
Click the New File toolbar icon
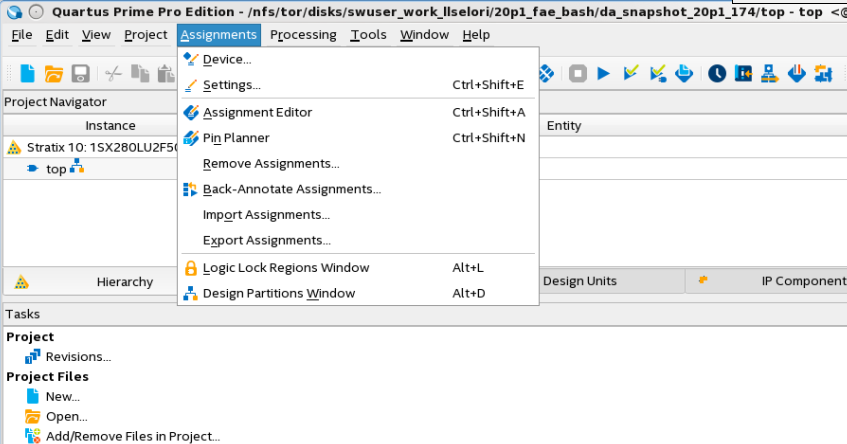click(x=28, y=73)
